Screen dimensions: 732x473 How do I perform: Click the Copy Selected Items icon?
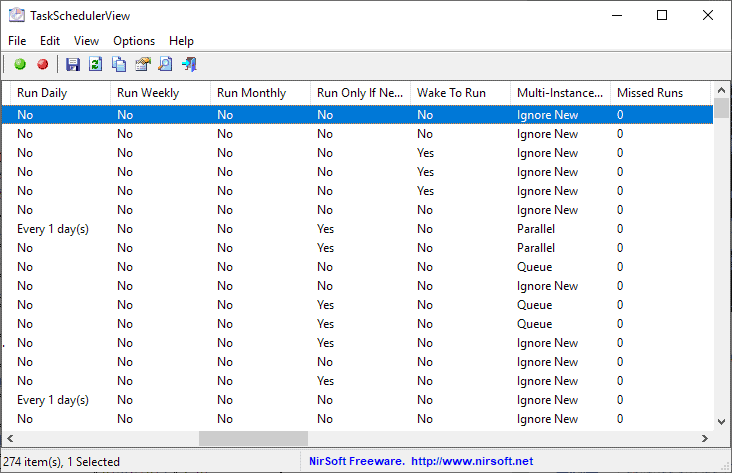119,64
